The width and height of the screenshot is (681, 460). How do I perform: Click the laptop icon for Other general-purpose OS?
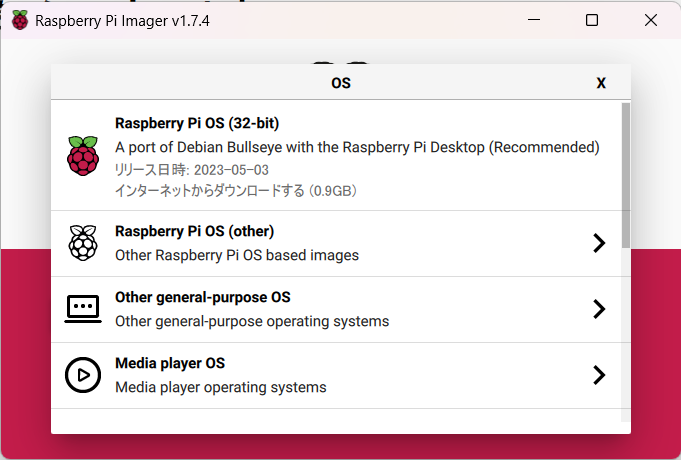83,309
